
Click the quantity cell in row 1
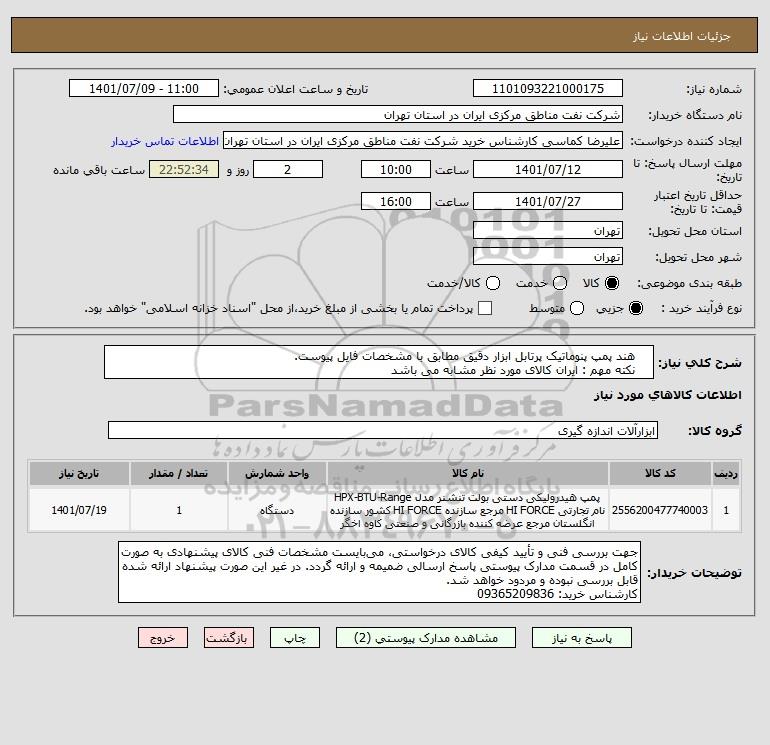[179, 510]
